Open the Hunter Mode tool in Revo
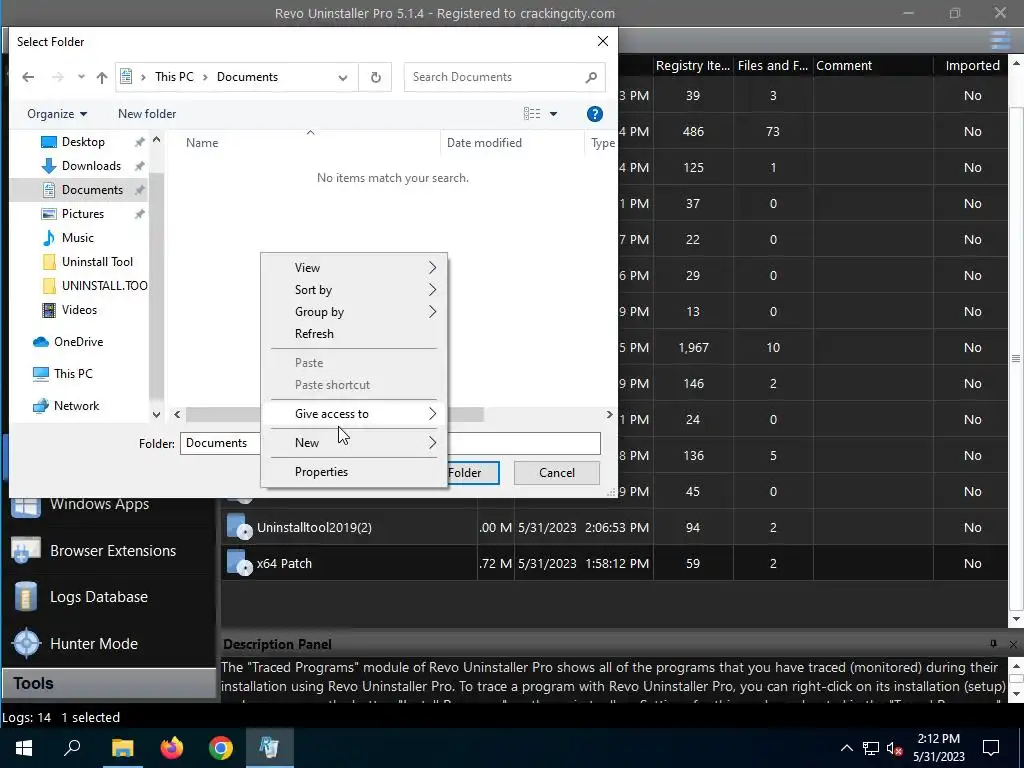The image size is (1024, 768). (93, 643)
